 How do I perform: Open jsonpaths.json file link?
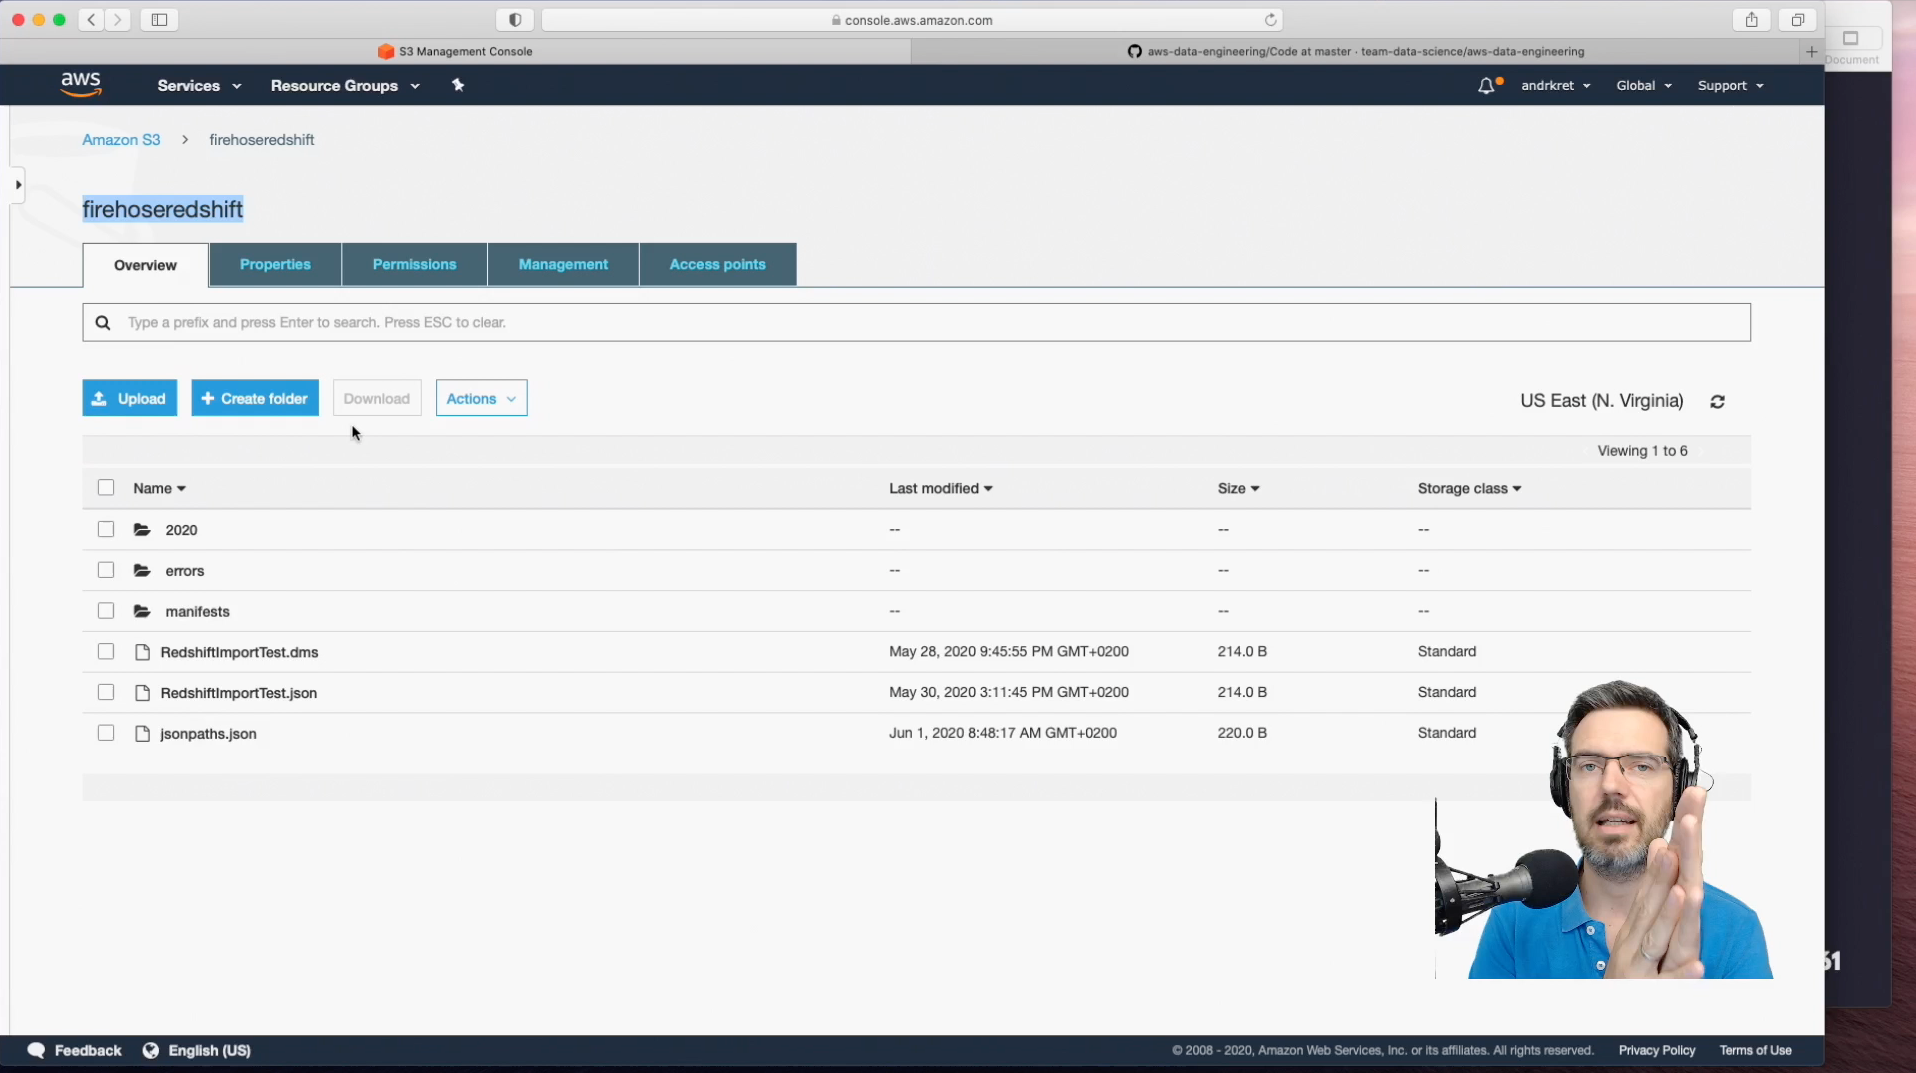click(208, 734)
